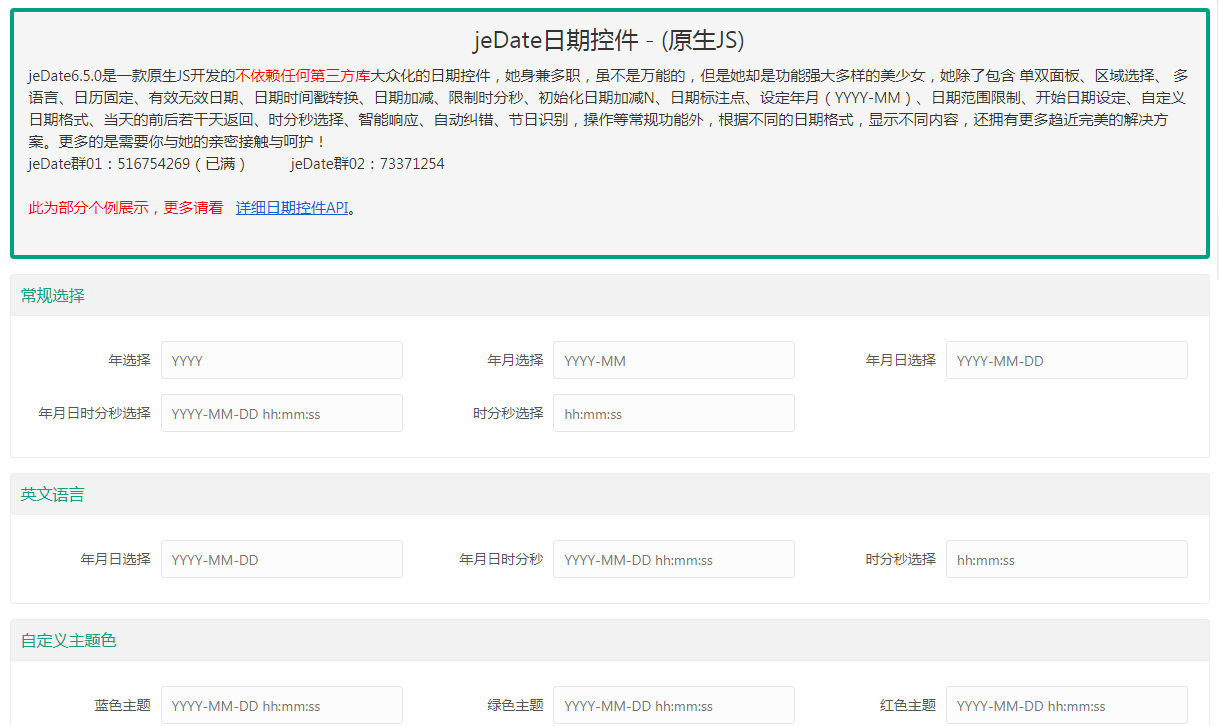This screenshot has width=1219, height=726.
Task: Open the 详细日期控件API link
Action: 292,208
